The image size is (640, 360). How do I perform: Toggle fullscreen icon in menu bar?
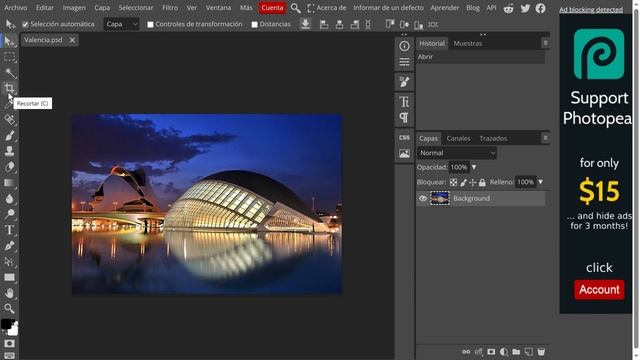311,8
